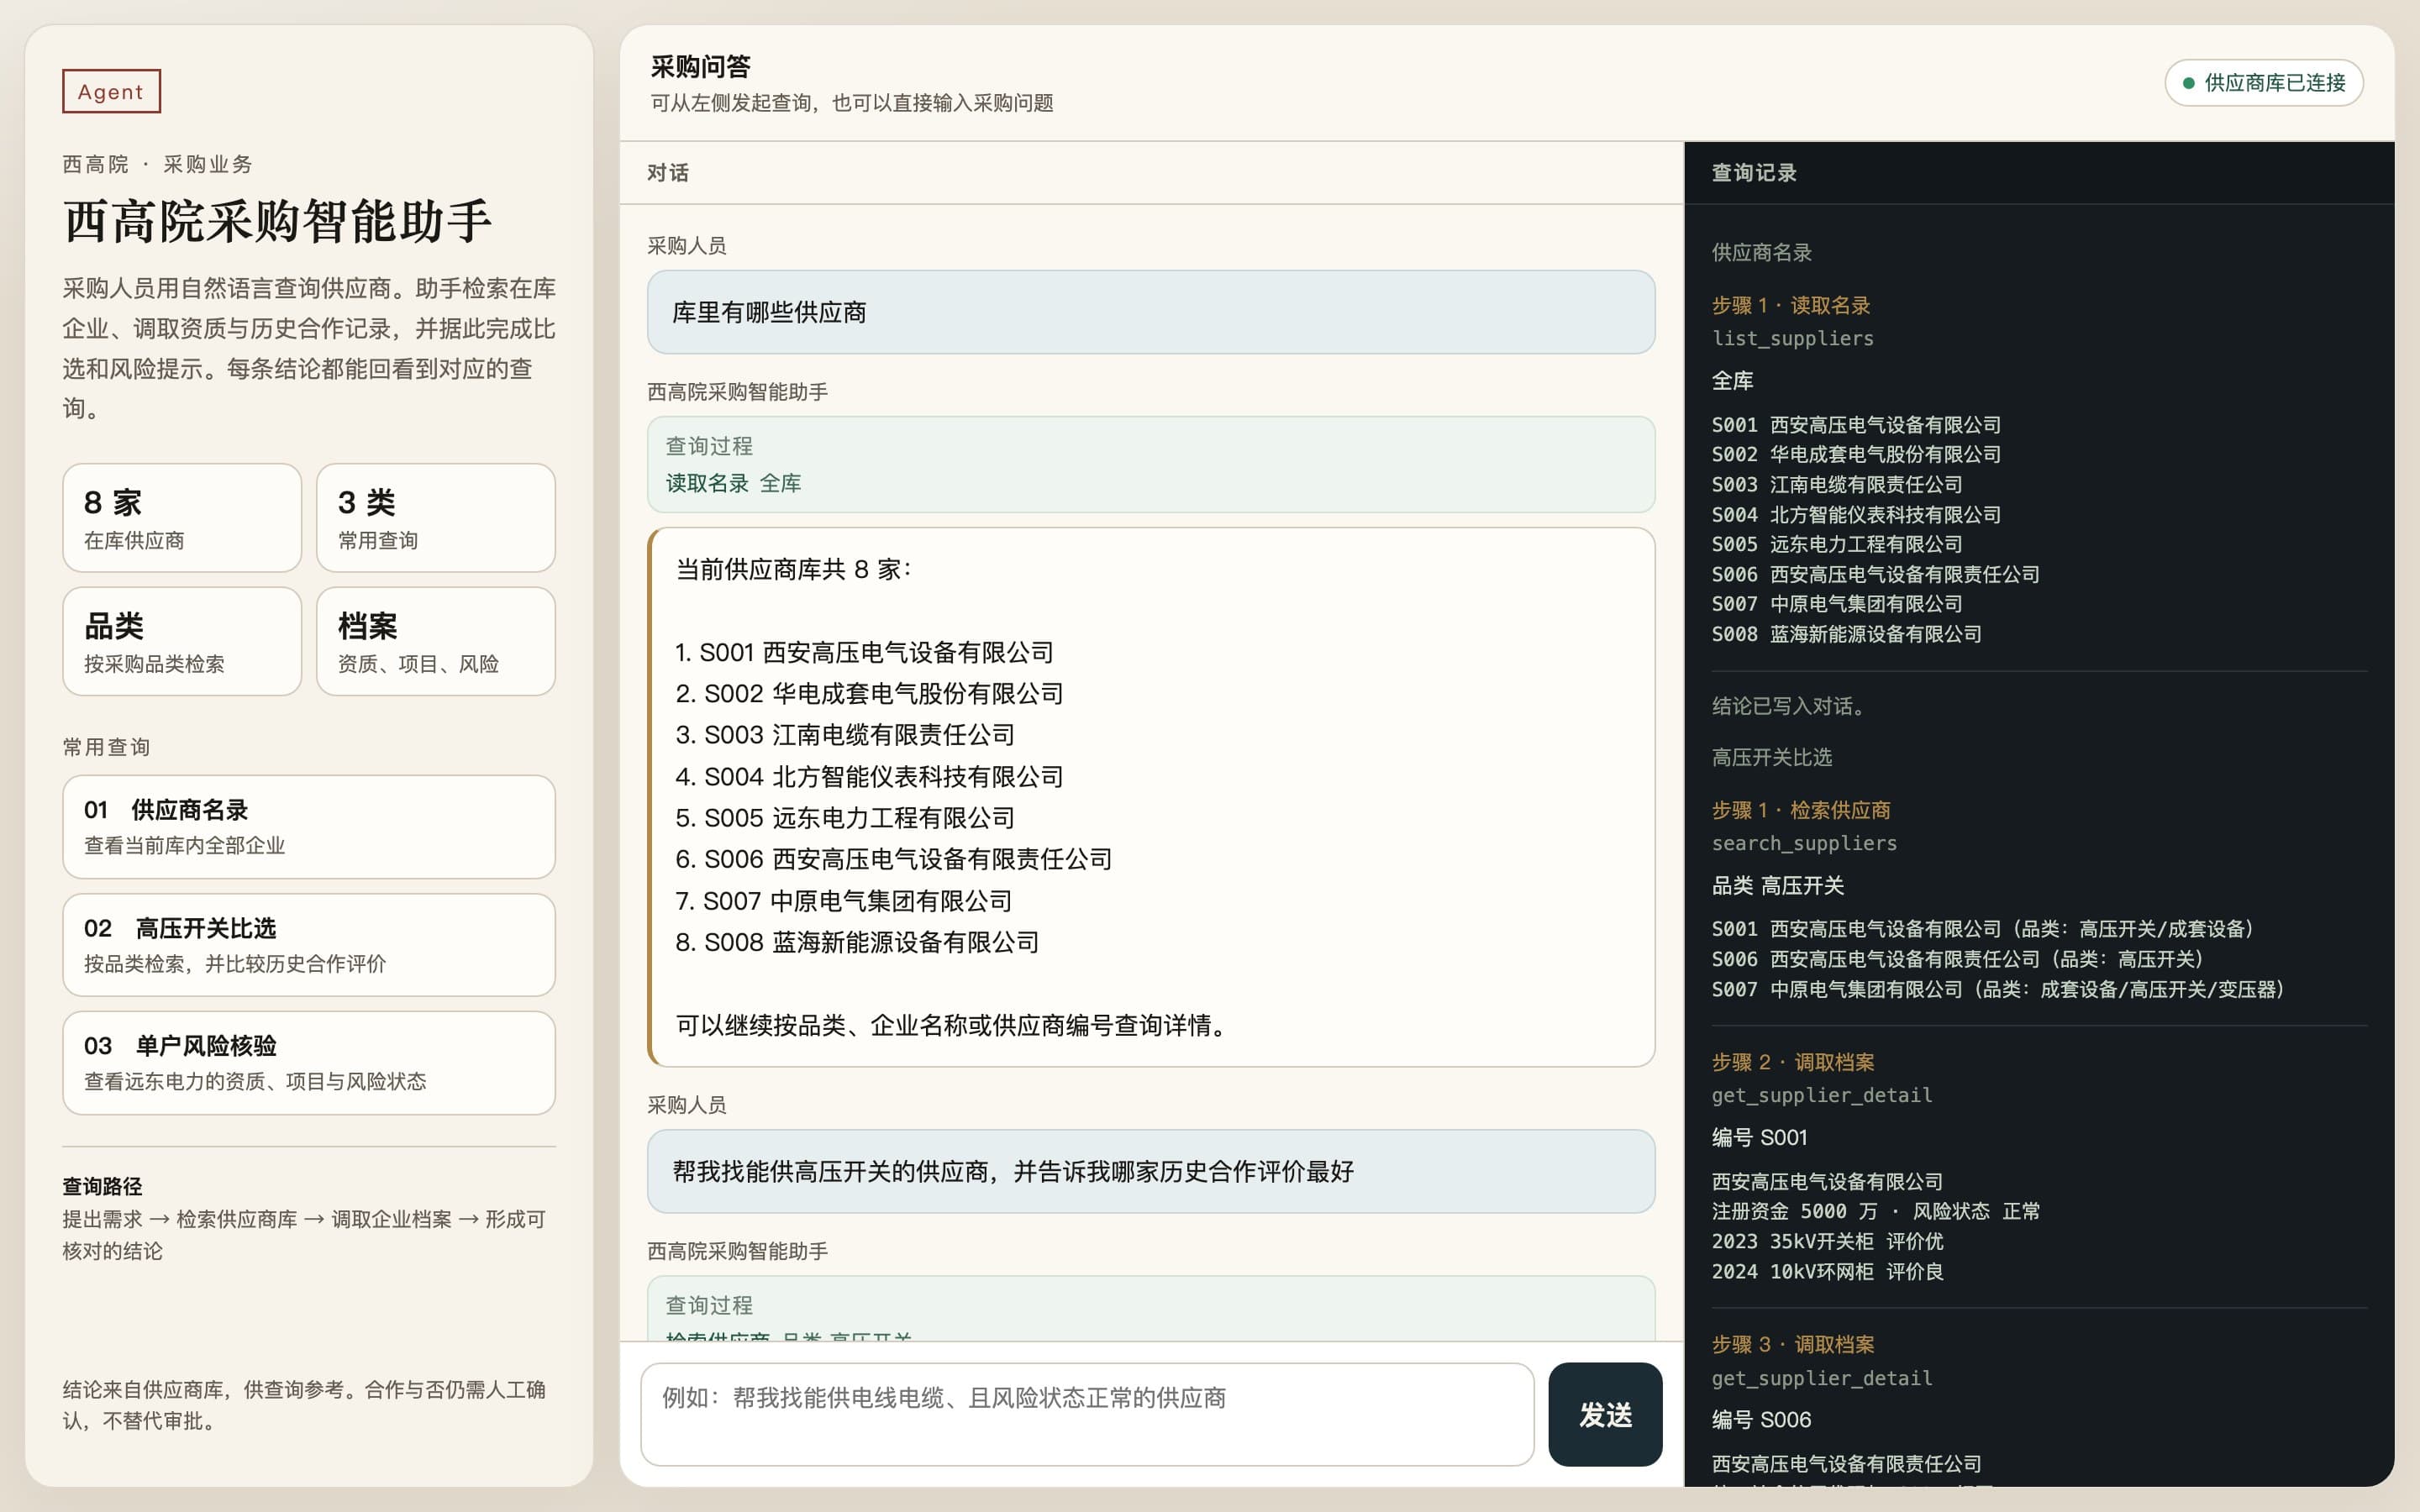Click chat list row S003 江南电缆有限责任公司
Screen dimensions: 2420x1512
(x=845, y=735)
